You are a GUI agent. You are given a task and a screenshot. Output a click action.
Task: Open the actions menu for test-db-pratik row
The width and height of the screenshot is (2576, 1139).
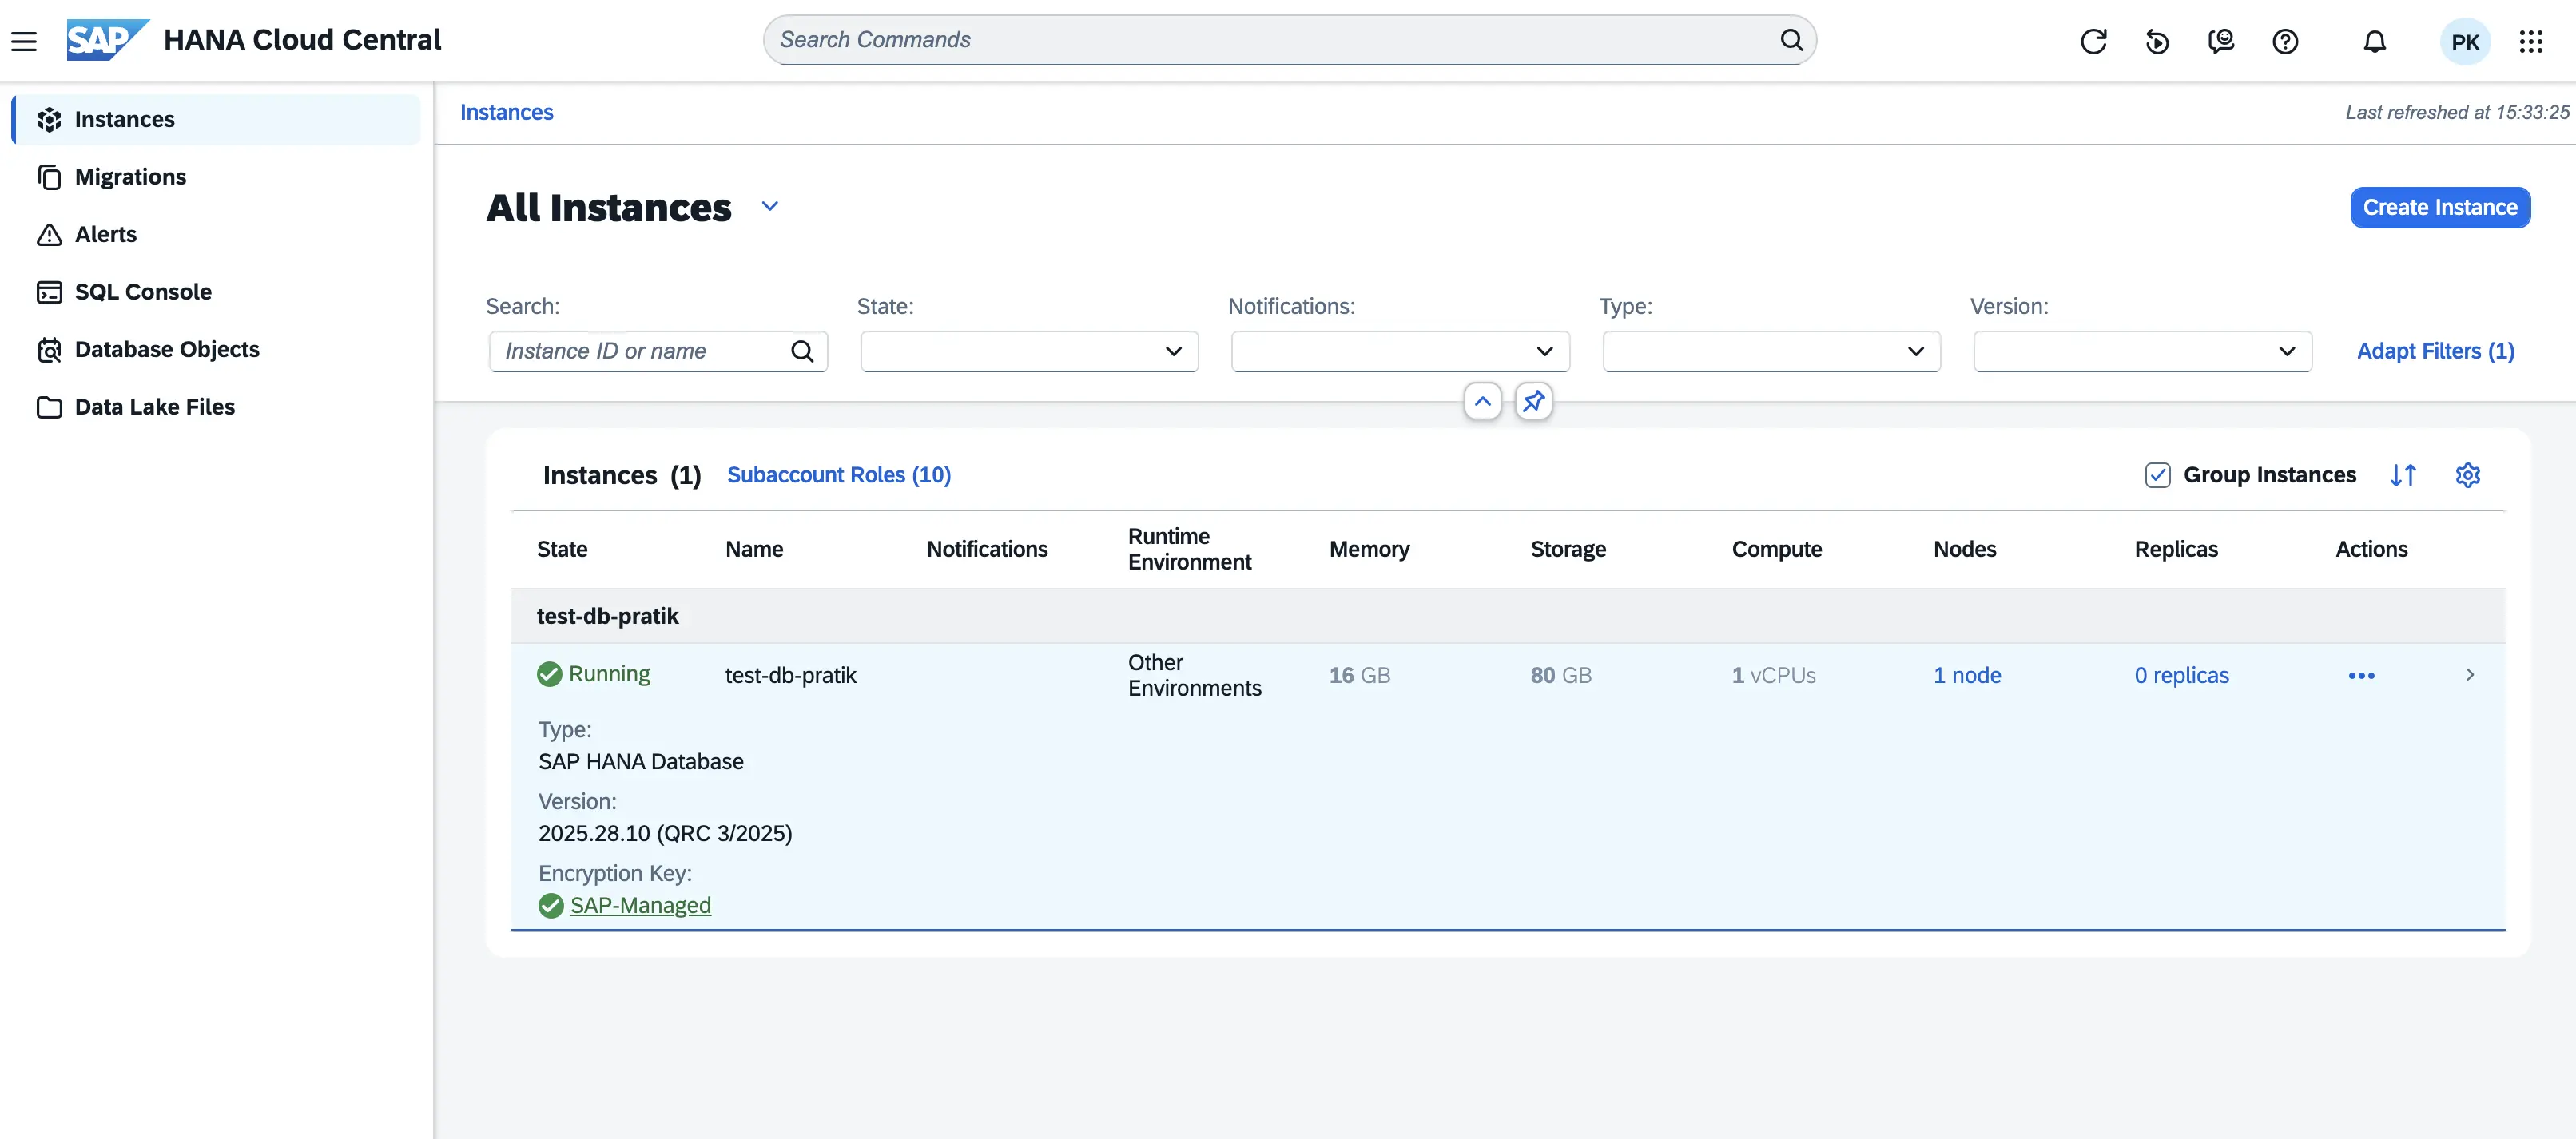click(2361, 675)
